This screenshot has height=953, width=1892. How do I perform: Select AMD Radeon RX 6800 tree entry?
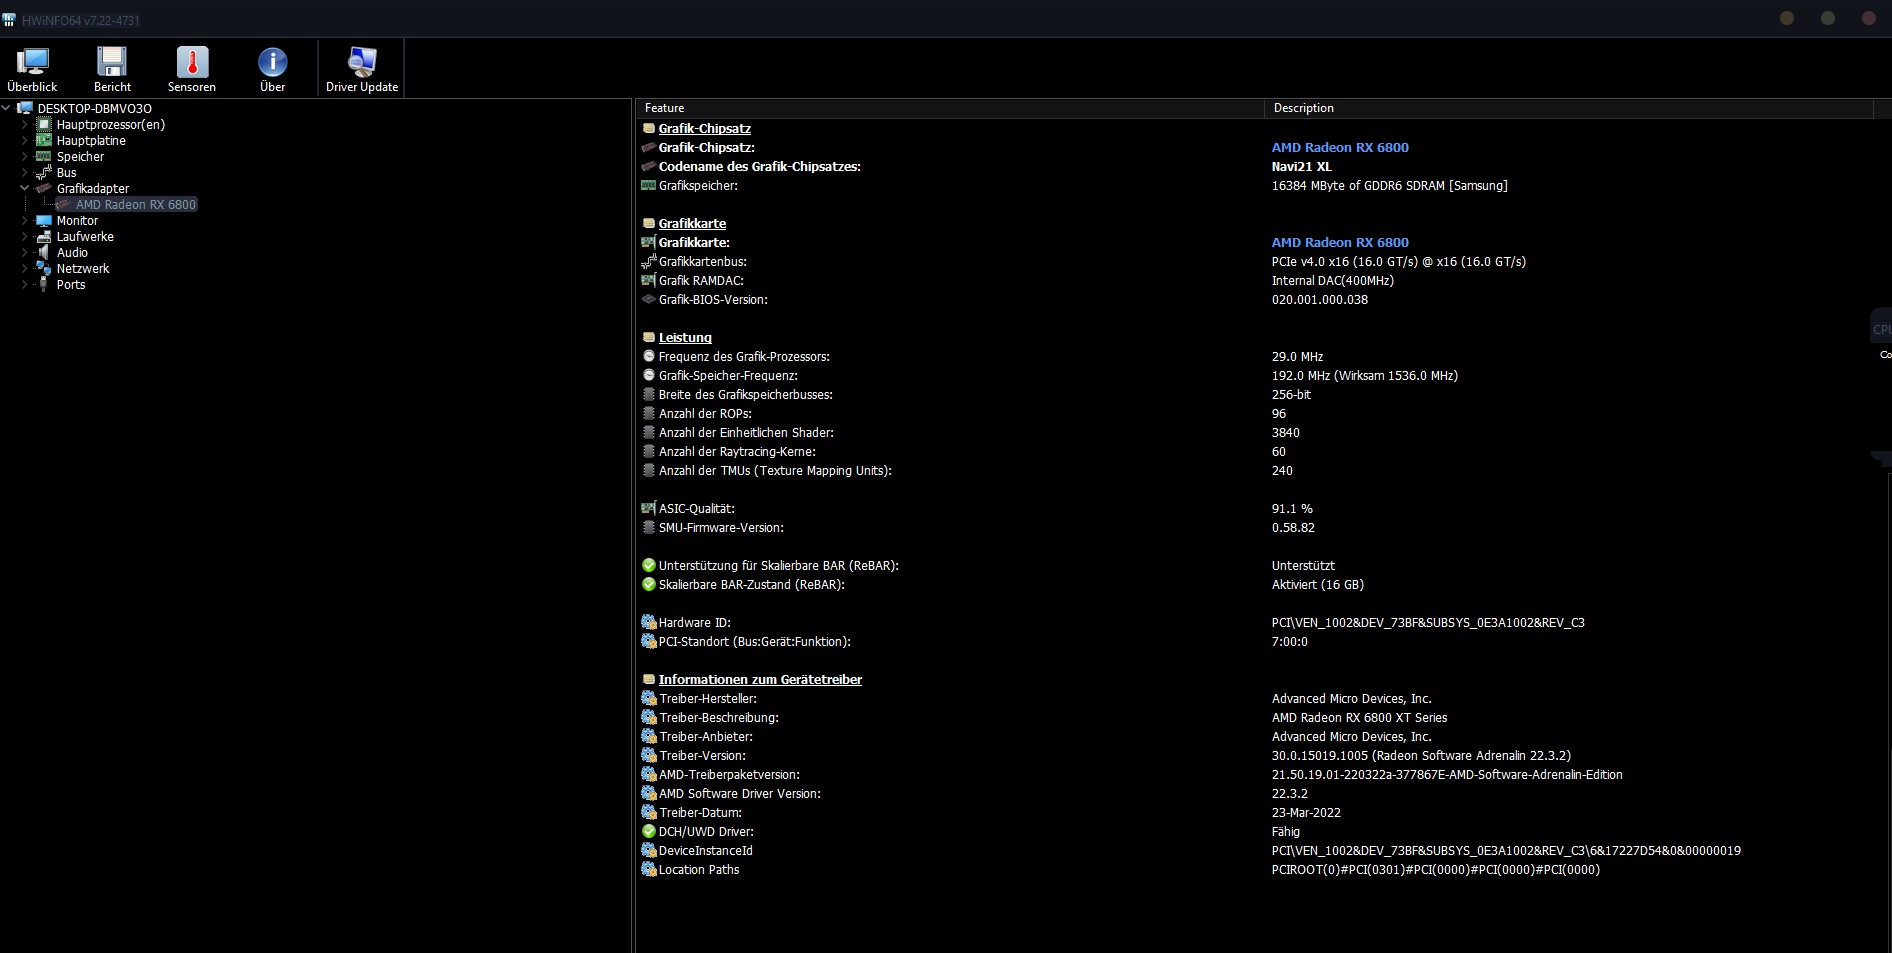tap(136, 205)
